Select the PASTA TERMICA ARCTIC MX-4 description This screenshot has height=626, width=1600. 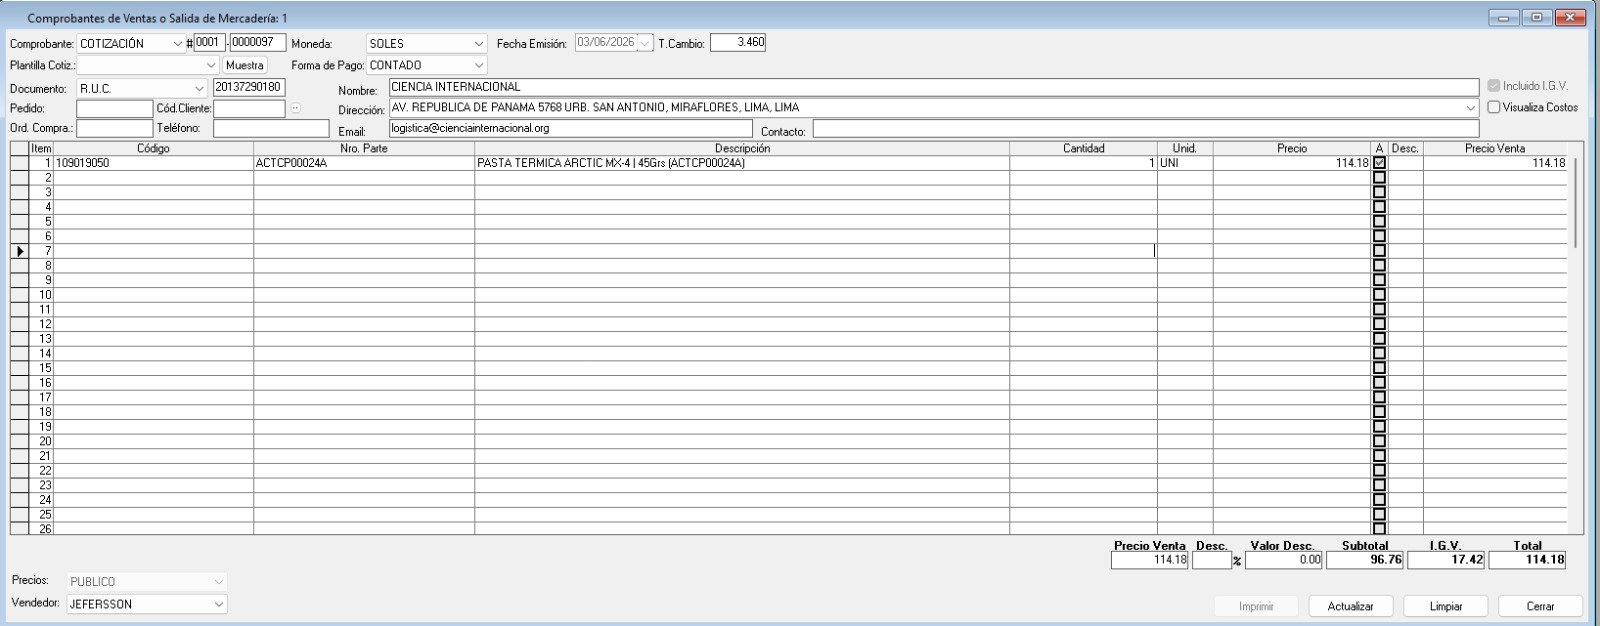pos(742,163)
